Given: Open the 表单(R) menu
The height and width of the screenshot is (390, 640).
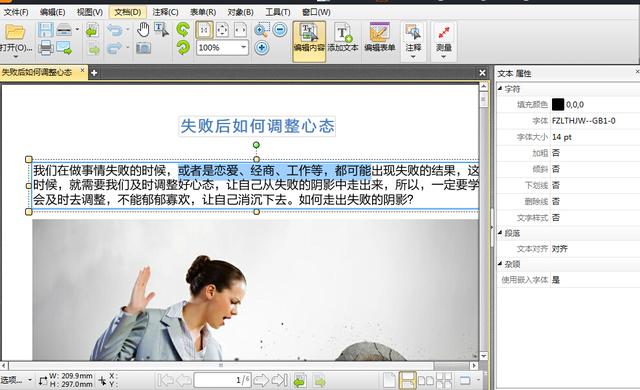Looking at the screenshot, I should click(x=203, y=12).
